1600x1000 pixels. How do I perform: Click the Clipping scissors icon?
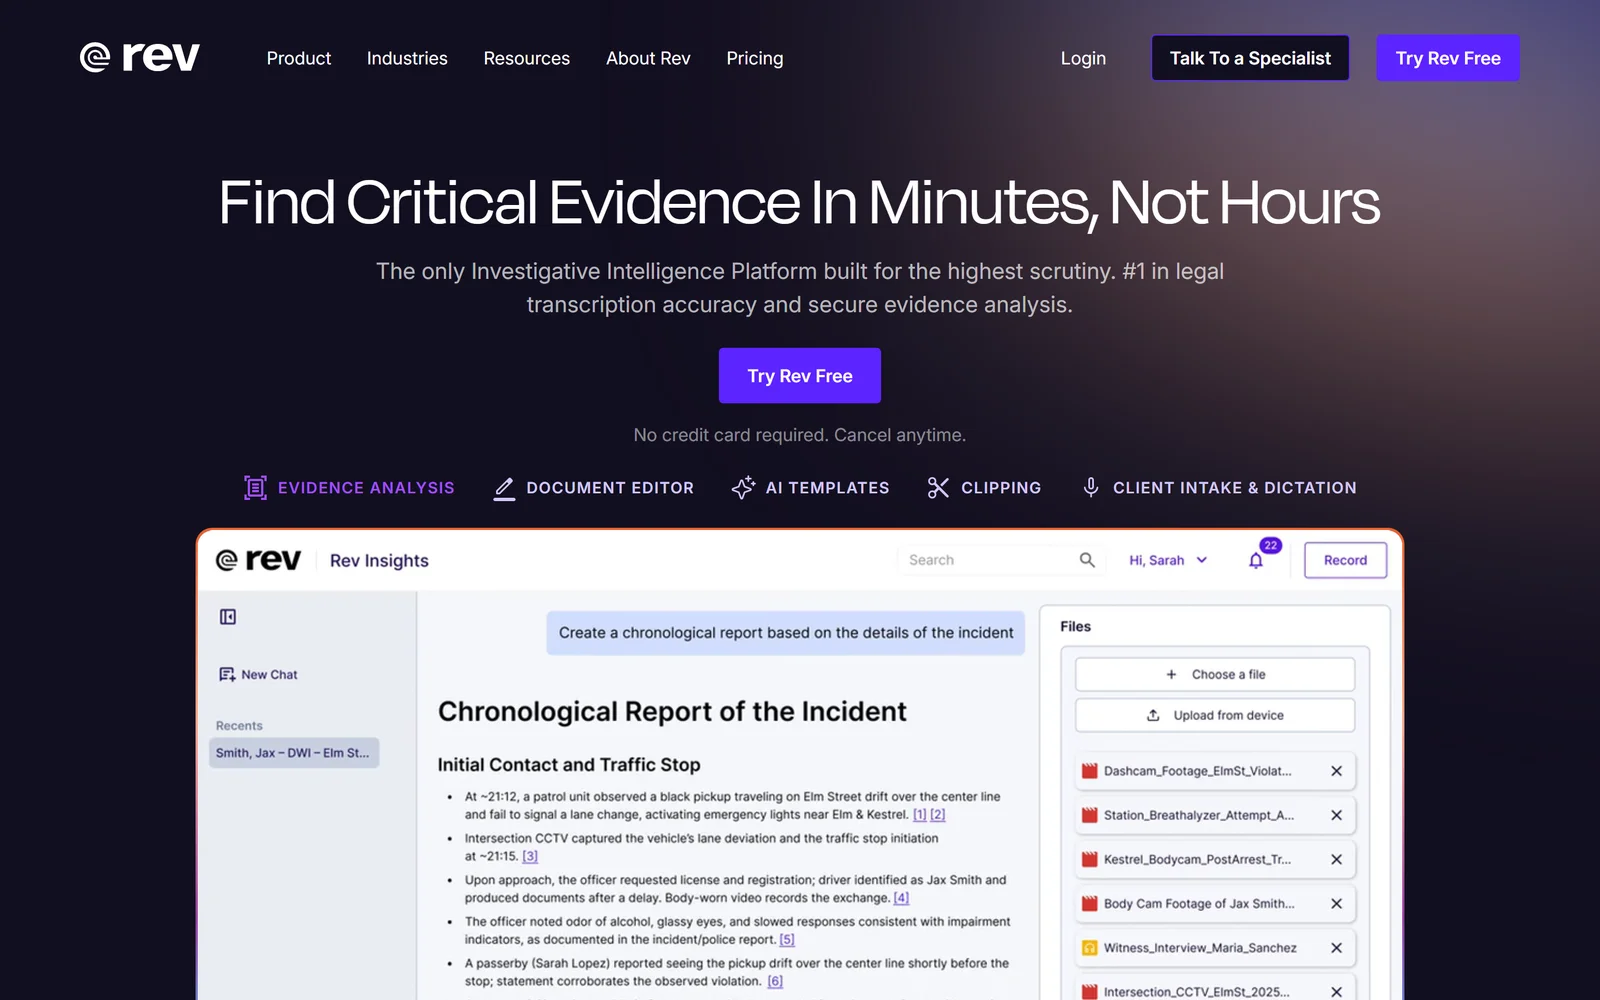tap(938, 488)
